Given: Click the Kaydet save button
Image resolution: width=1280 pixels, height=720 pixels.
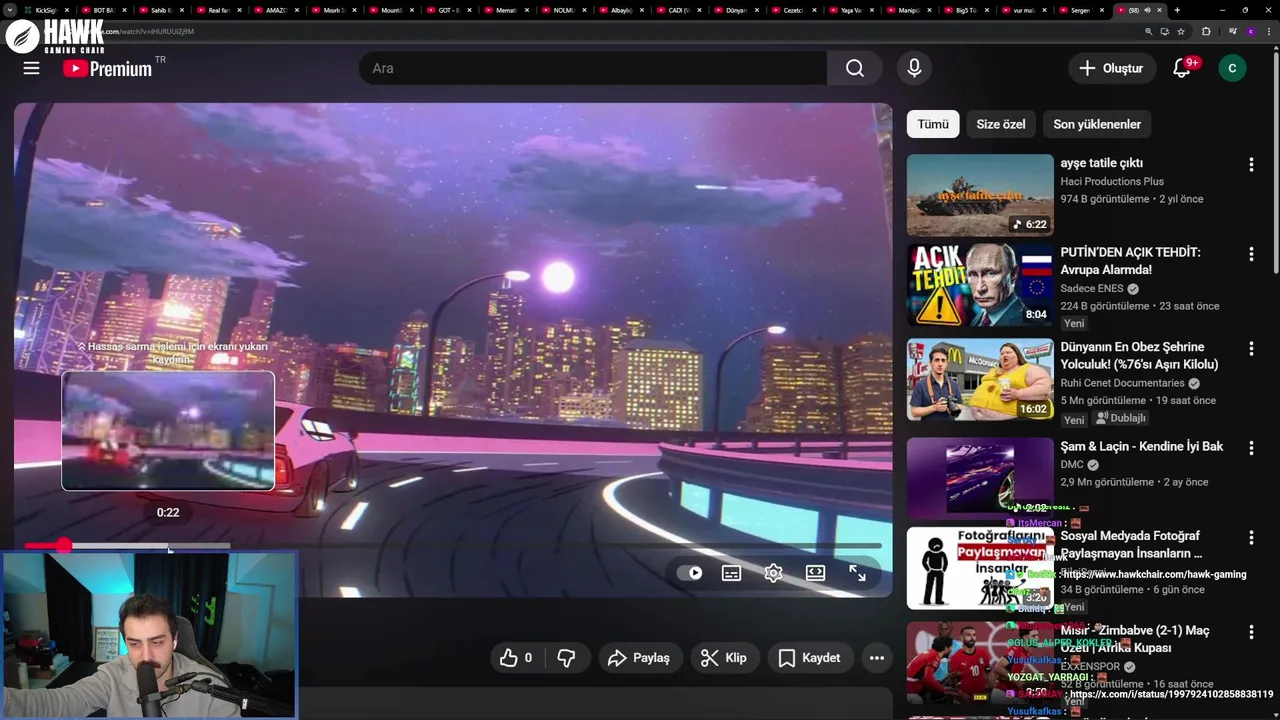Looking at the screenshot, I should (x=810, y=658).
